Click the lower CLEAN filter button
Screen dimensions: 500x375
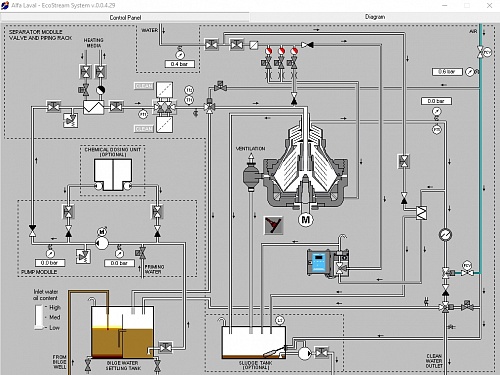point(144,129)
